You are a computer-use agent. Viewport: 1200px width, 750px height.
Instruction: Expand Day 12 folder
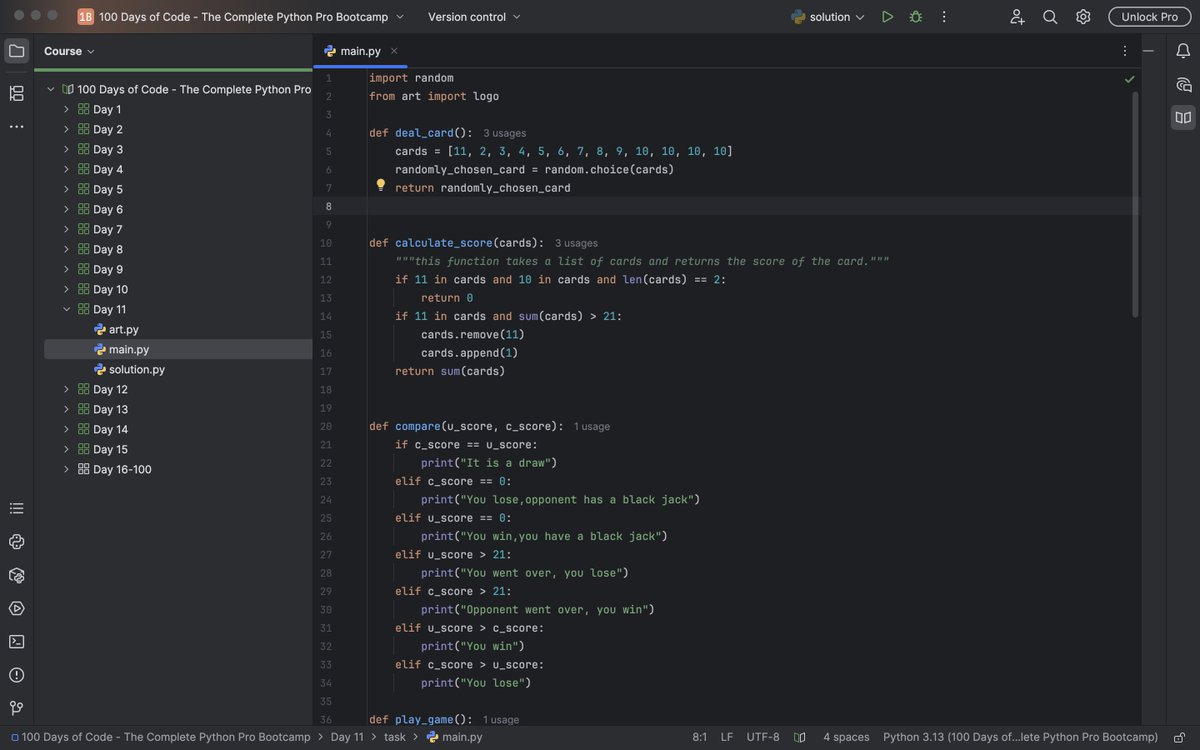pyautogui.click(x=66, y=389)
